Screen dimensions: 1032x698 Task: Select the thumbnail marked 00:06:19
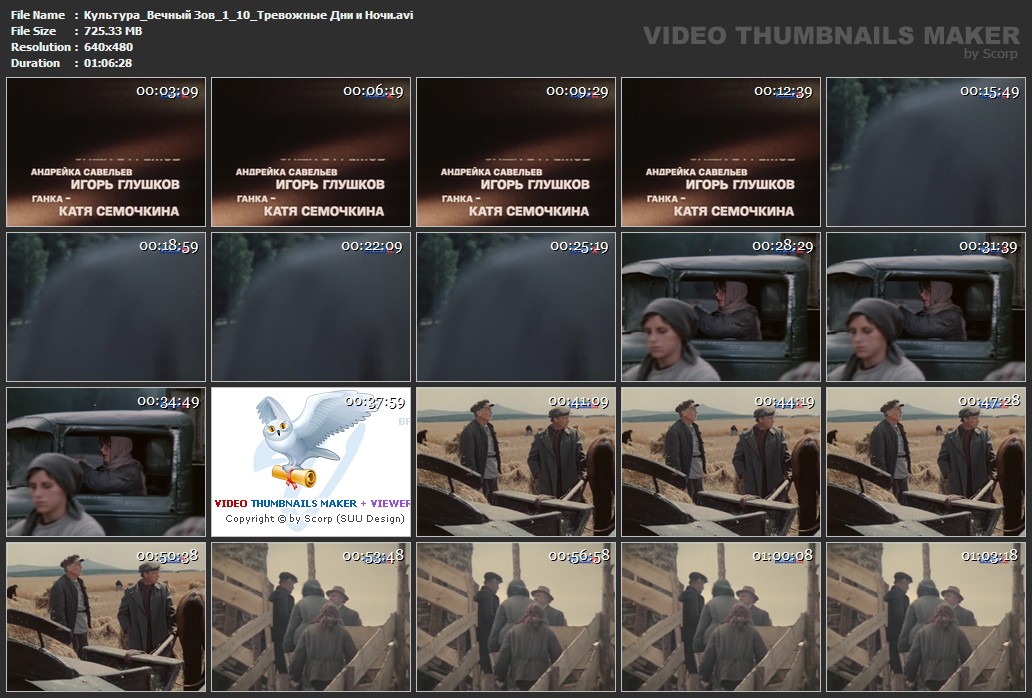[310, 152]
